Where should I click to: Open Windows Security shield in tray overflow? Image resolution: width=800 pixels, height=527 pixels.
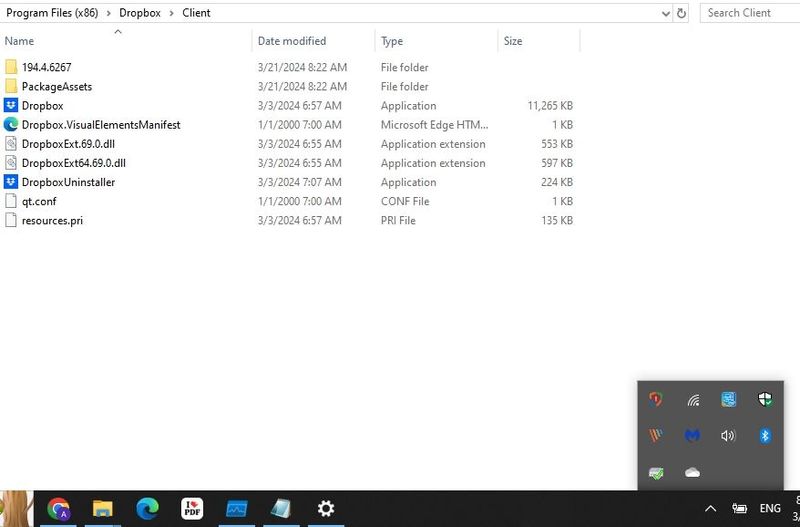click(765, 399)
